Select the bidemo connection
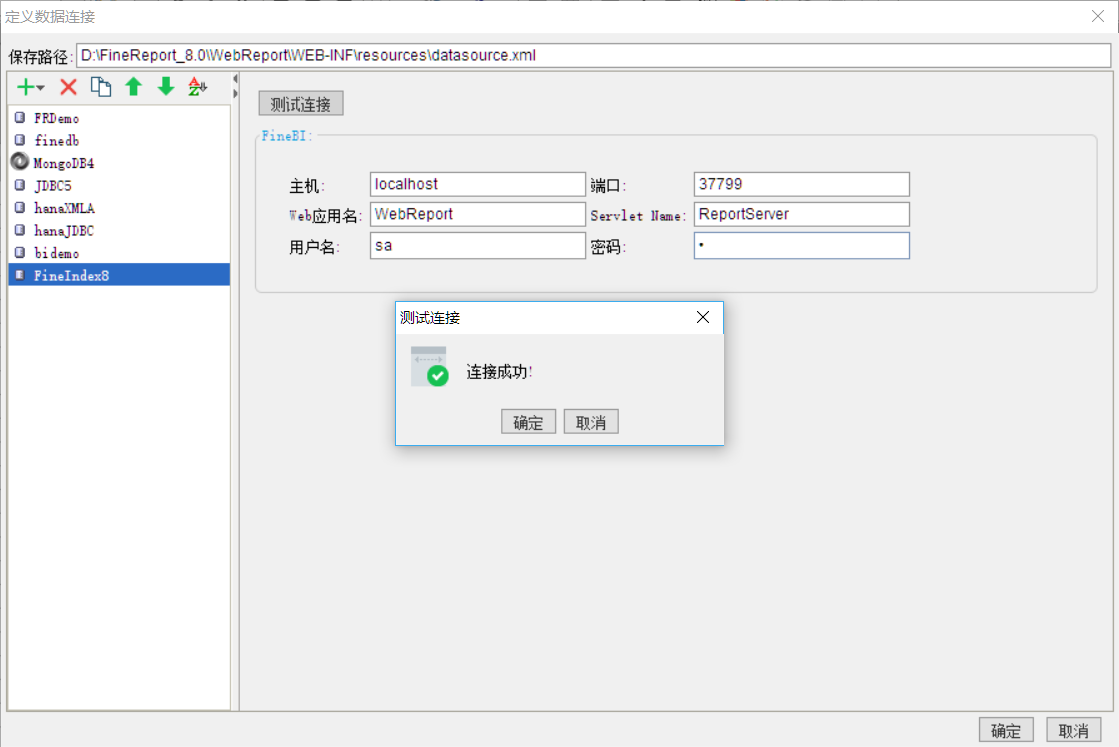Viewport: 1119px width, 747px height. click(x=118, y=253)
